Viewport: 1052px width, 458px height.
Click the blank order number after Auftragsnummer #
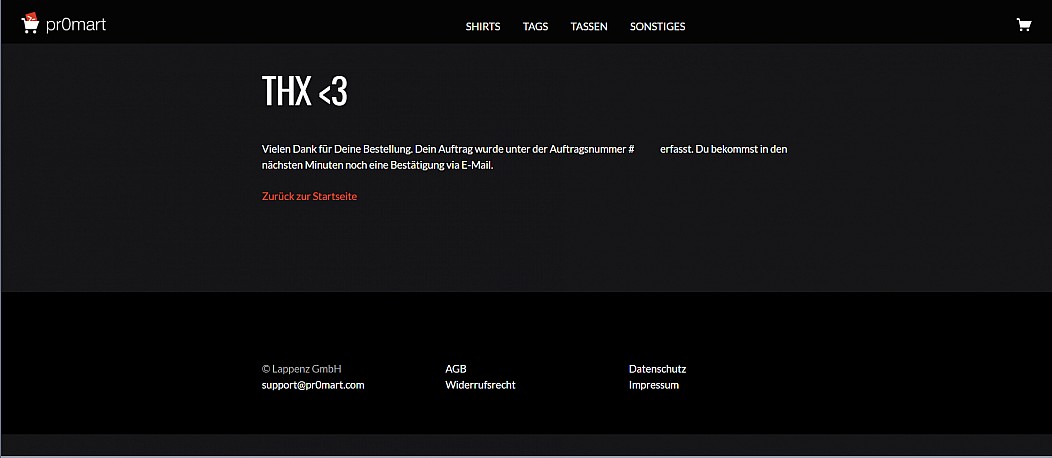(647, 149)
